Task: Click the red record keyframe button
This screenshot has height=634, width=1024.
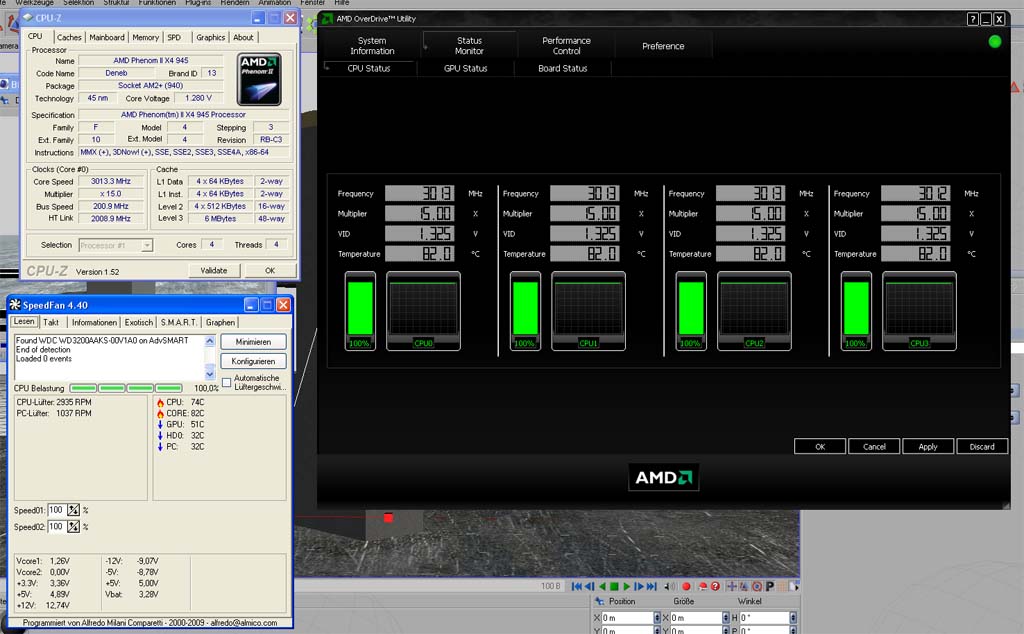Action: point(686,586)
